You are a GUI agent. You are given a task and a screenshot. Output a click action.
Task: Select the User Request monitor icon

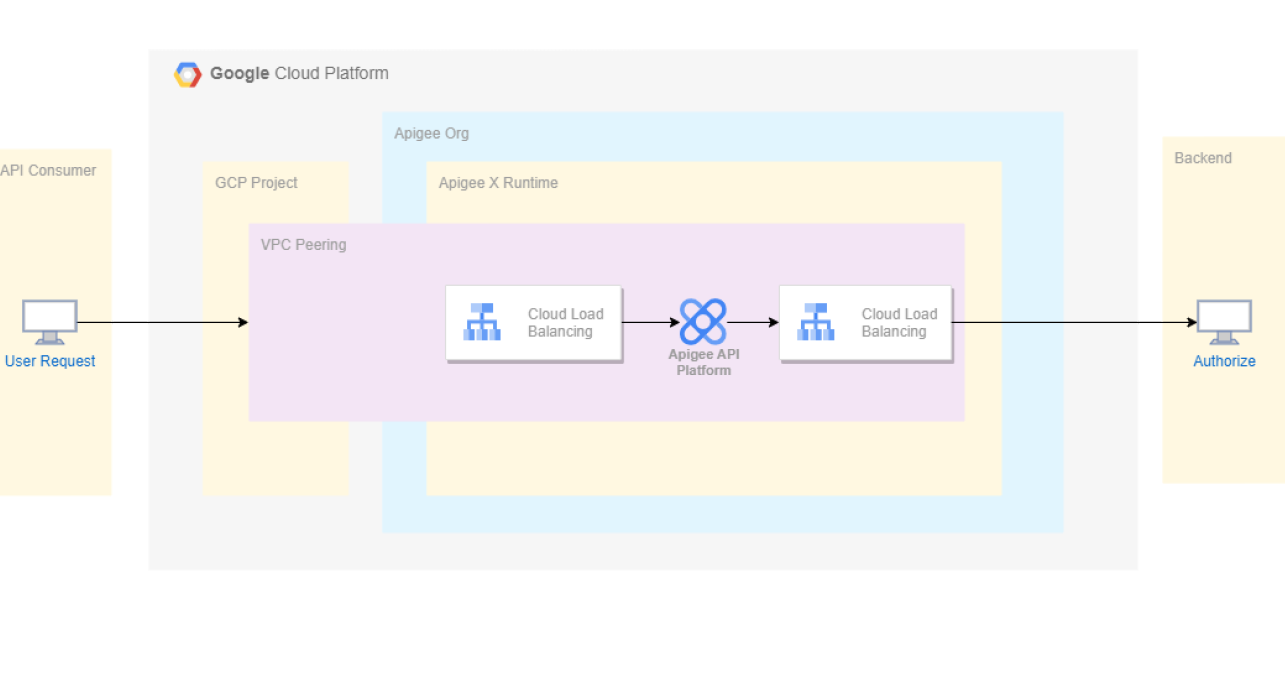[50, 323]
